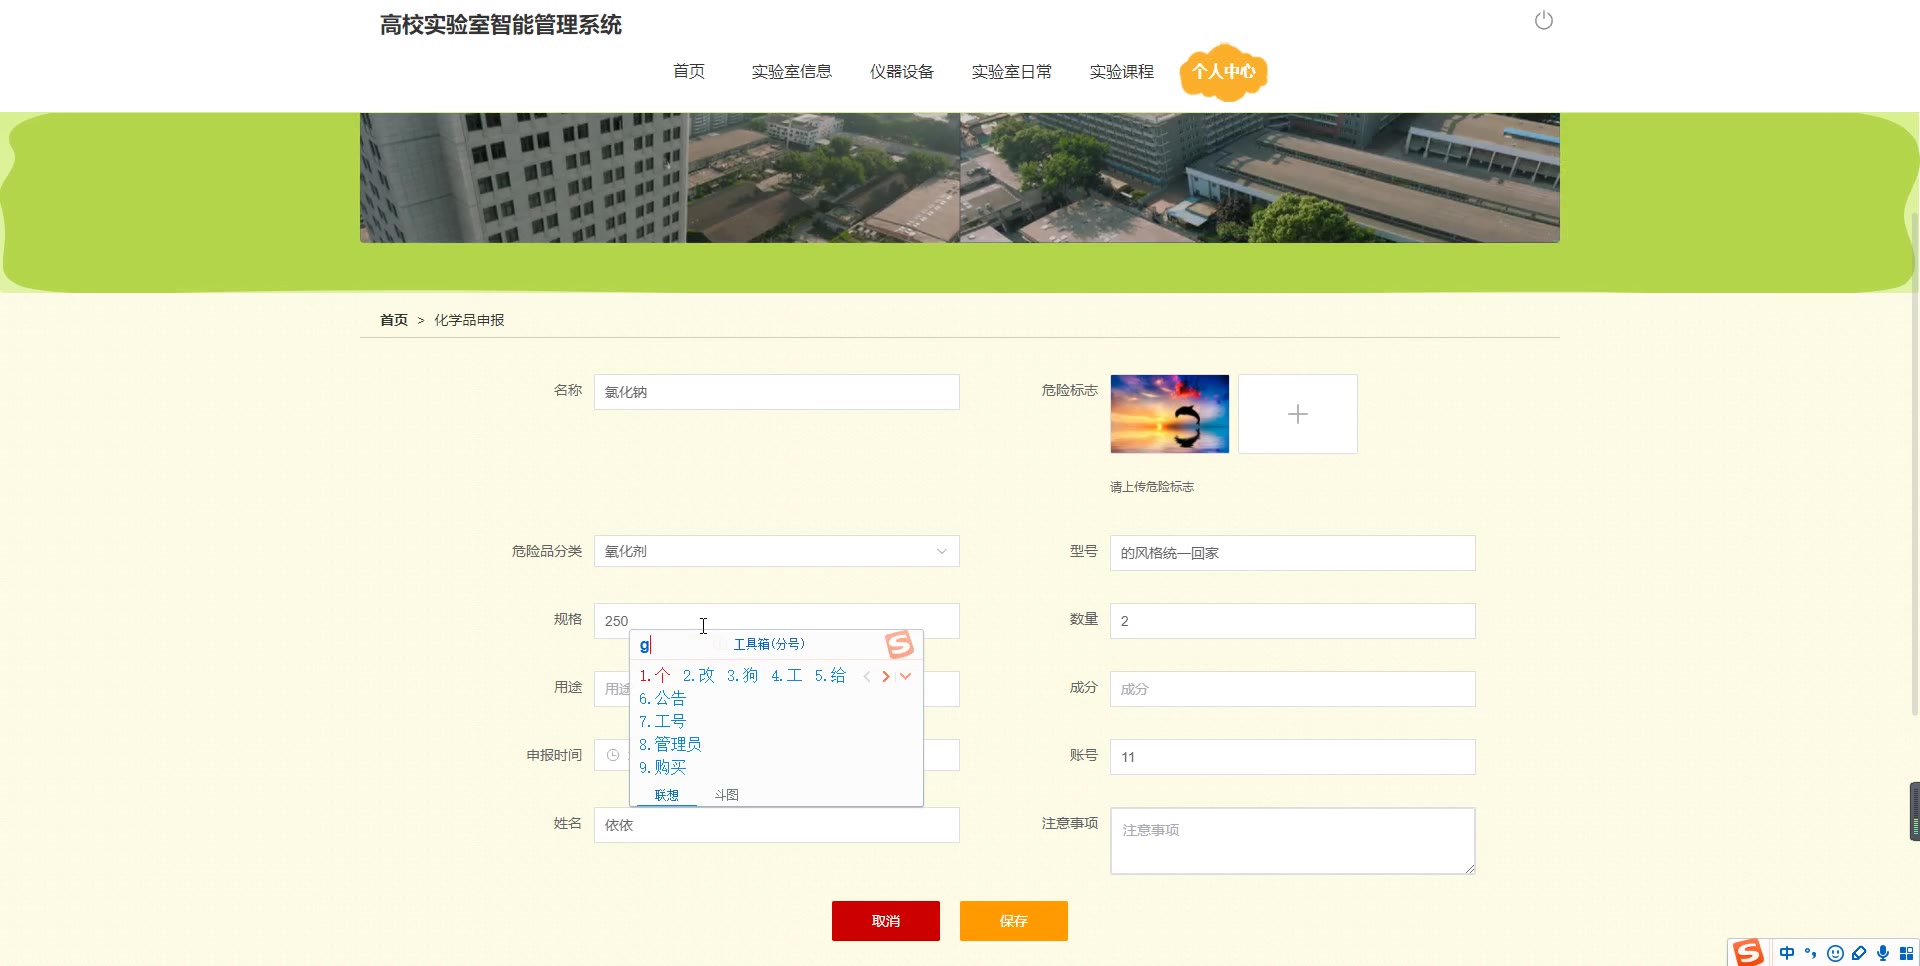Select the 个人中心 menu item
The width and height of the screenshot is (1920, 966).
[x=1223, y=72]
